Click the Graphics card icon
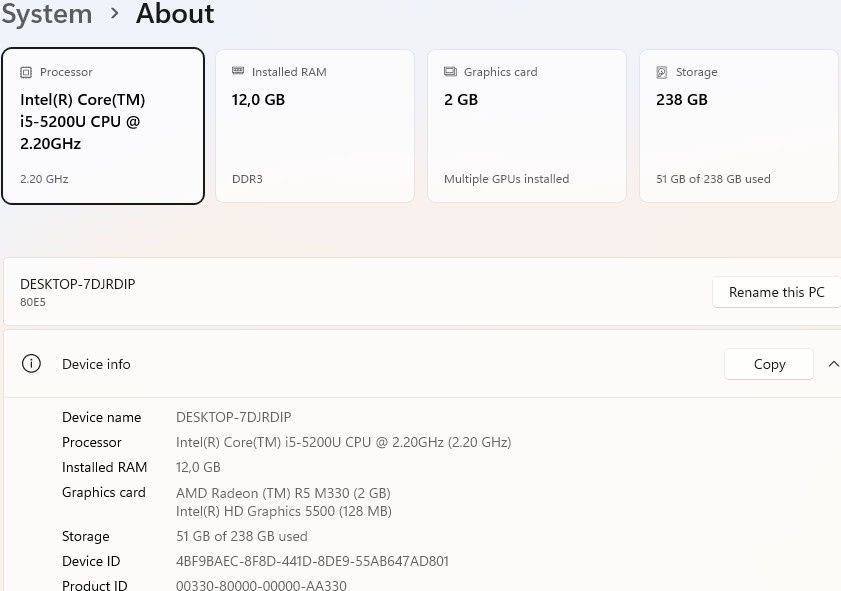The width and height of the screenshot is (841, 591). click(450, 71)
